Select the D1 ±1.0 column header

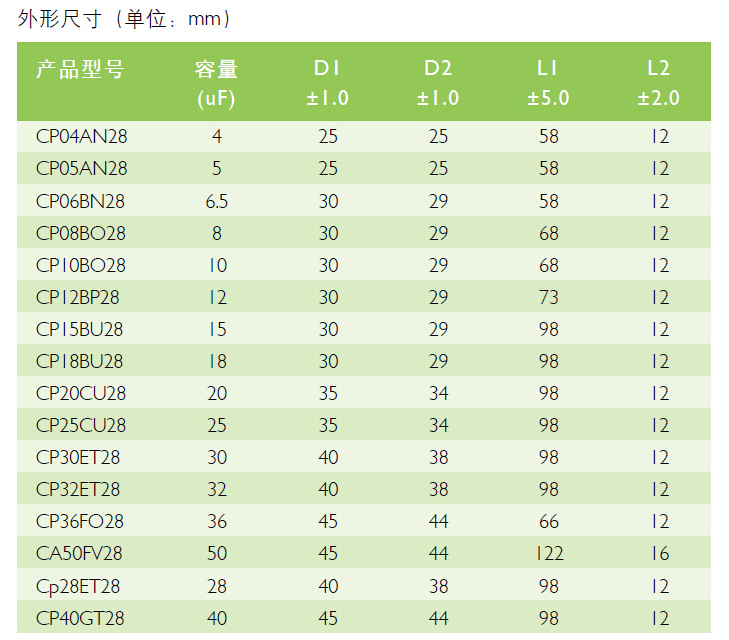328,82
